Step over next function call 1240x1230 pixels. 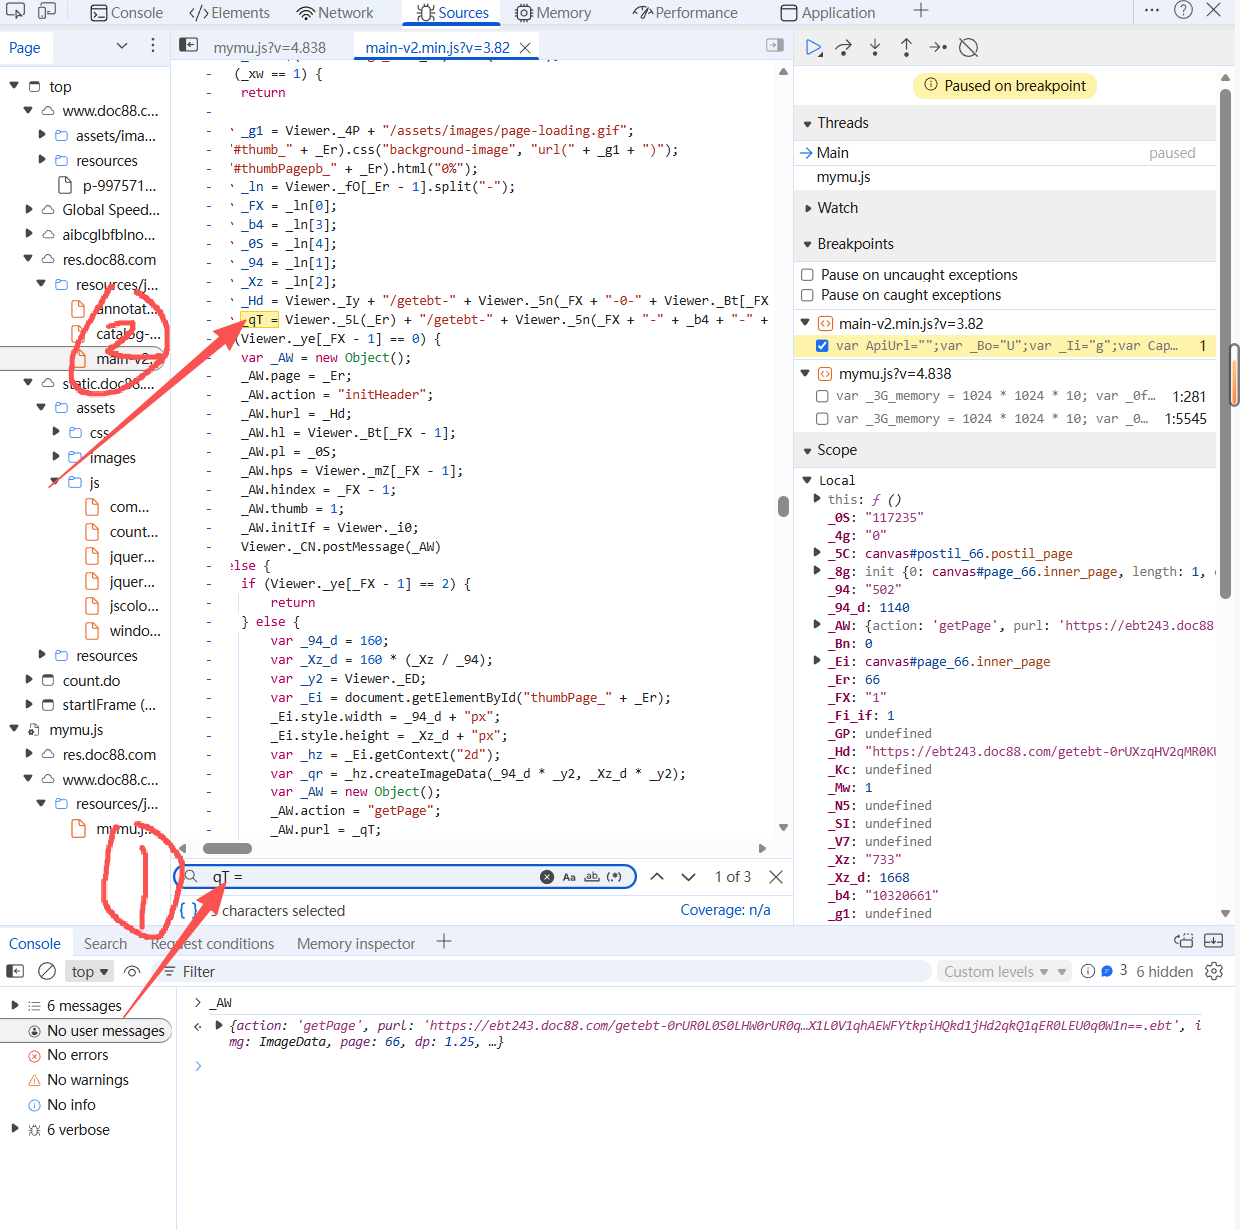coord(844,47)
